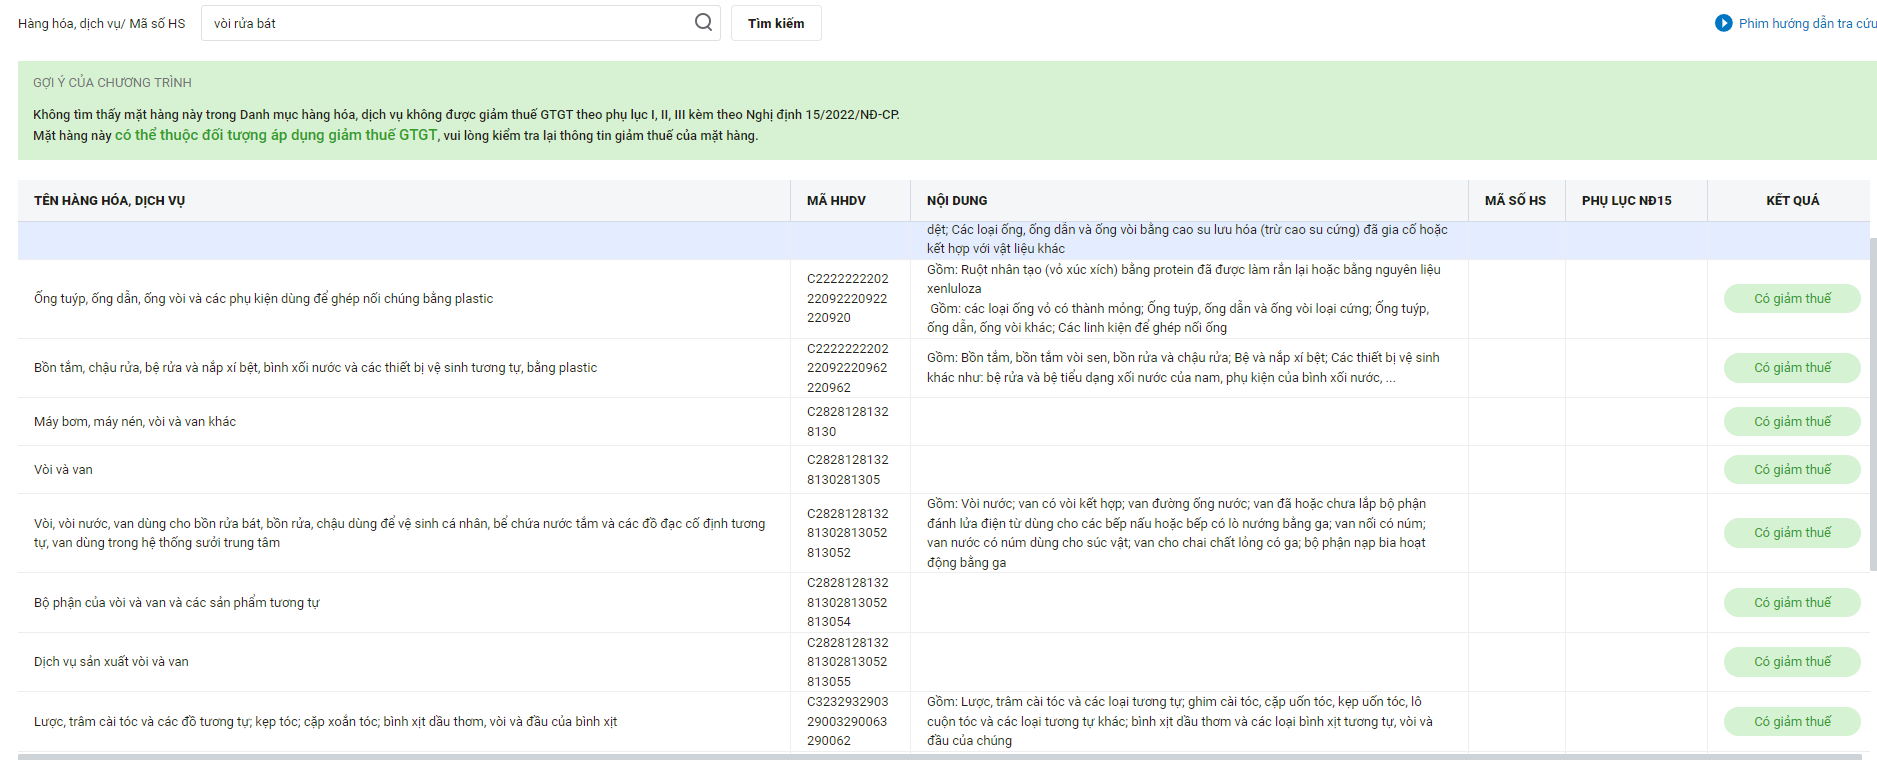
Task: Click the table's vertical scrollbar
Action: coord(1873,400)
